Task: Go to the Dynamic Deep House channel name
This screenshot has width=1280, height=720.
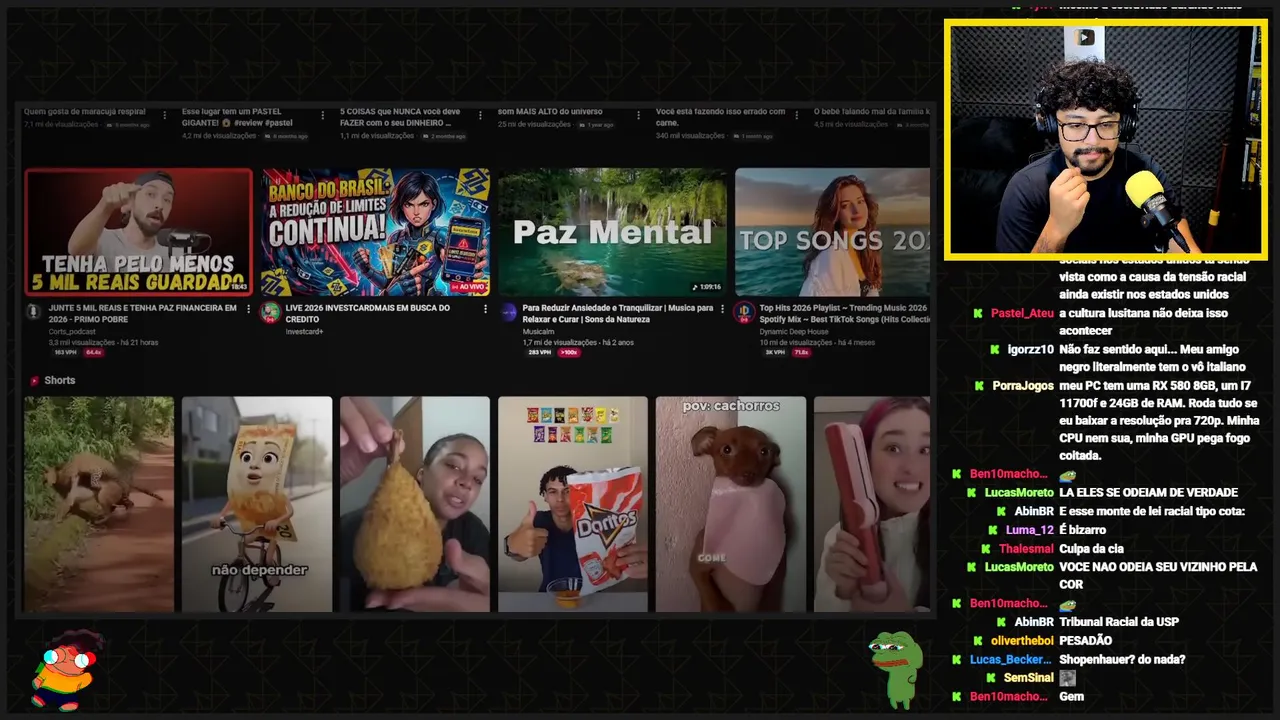Action: [794, 331]
